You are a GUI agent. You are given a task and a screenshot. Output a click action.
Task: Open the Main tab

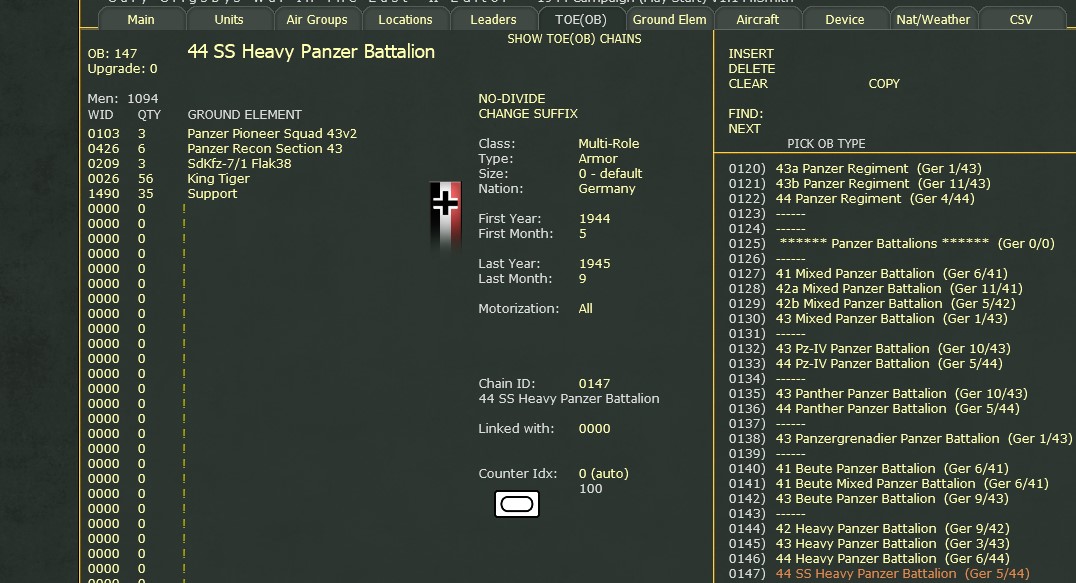(x=141, y=20)
